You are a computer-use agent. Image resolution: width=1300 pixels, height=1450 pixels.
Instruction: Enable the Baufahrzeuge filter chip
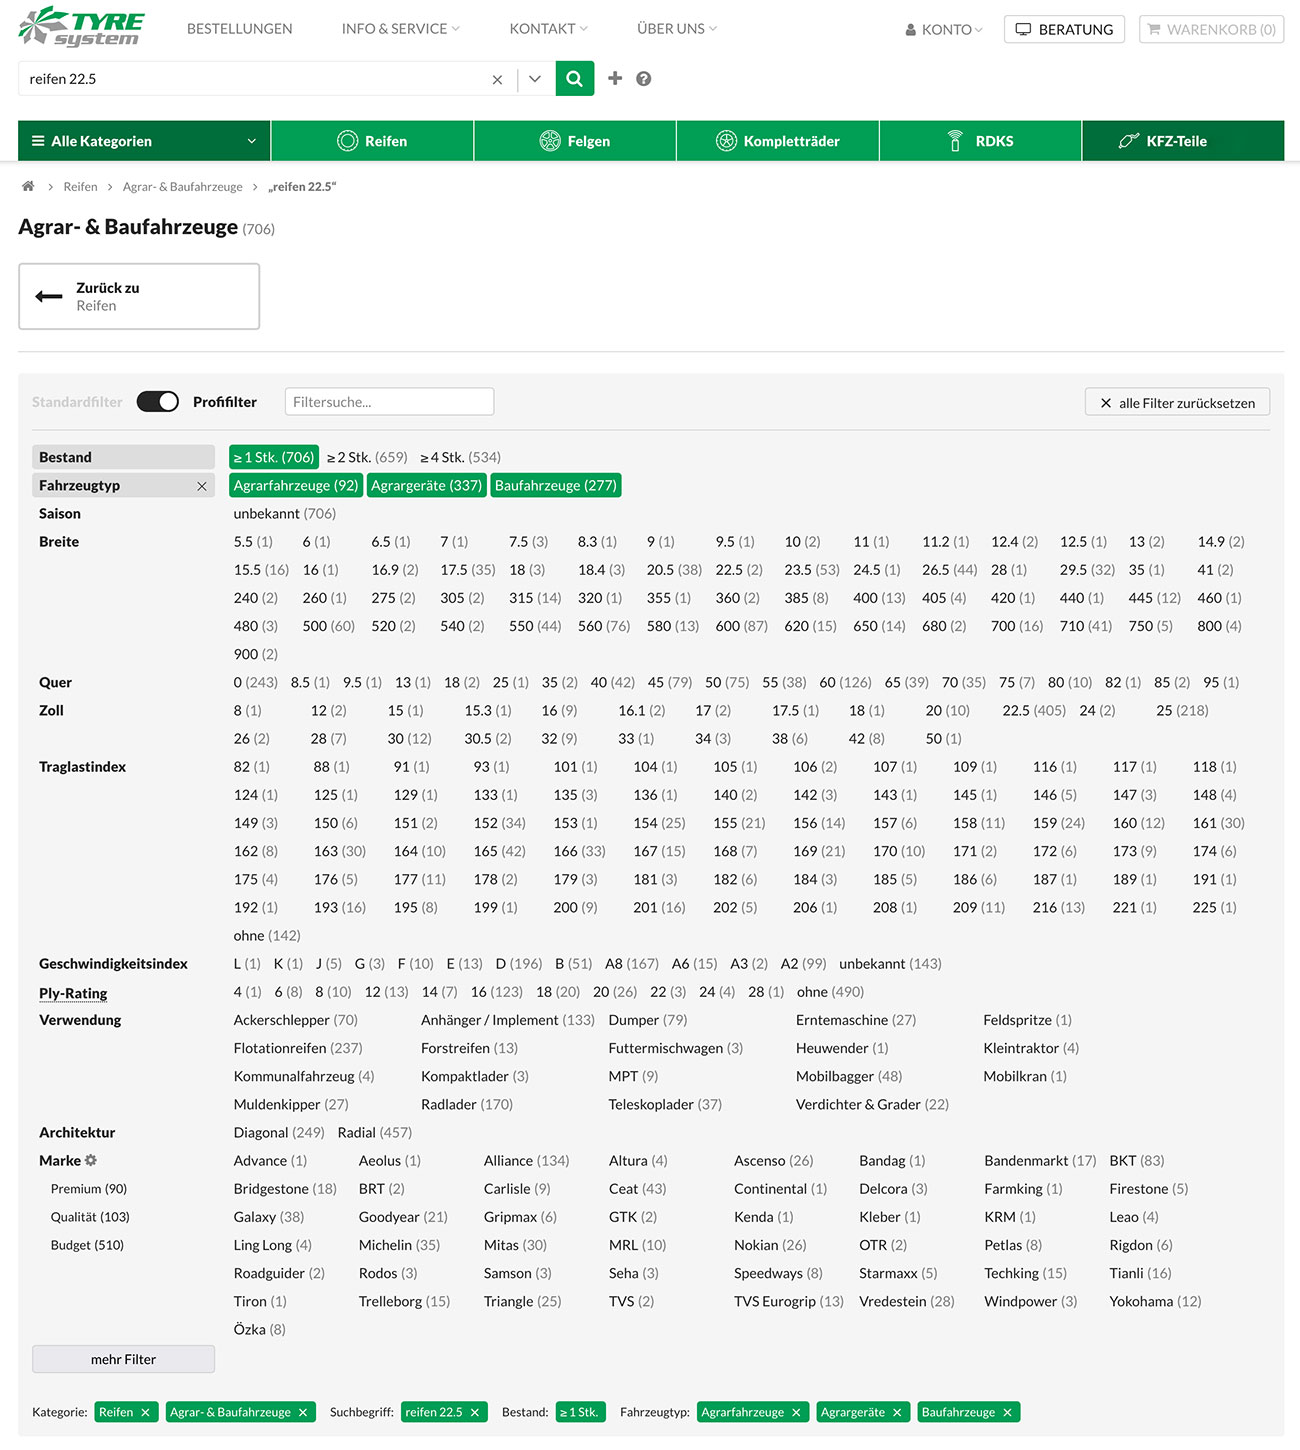[x=556, y=485]
